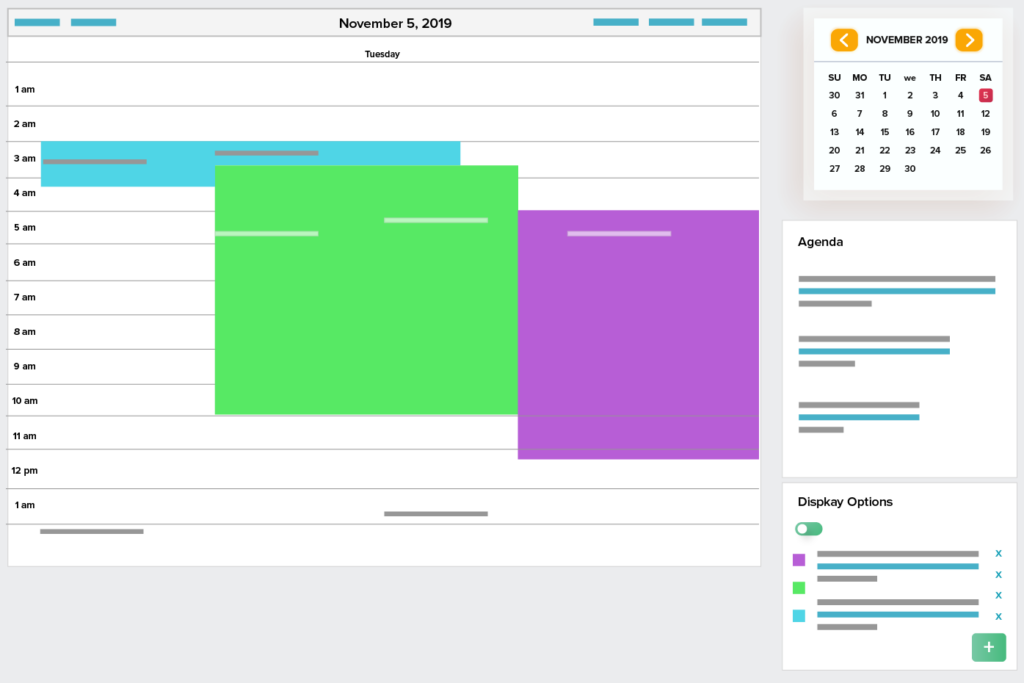Screen dimensions: 1024x683
Task: Click the middle blue button on the top-right toolbar
Action: click(670, 21)
